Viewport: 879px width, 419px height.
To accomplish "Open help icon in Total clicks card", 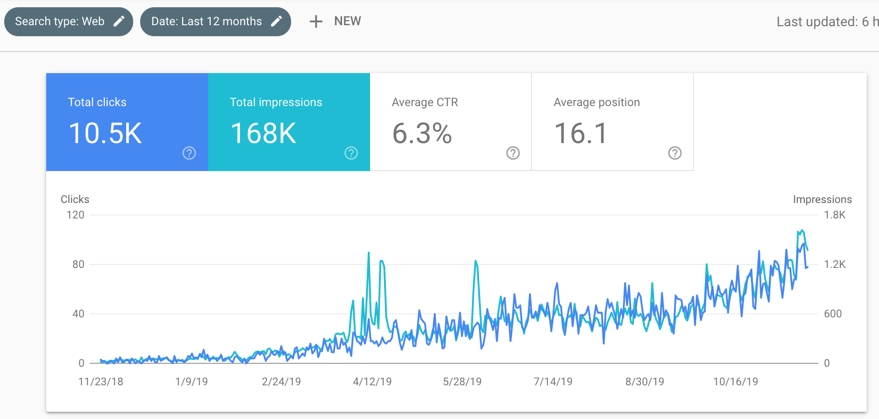I will click(x=189, y=153).
